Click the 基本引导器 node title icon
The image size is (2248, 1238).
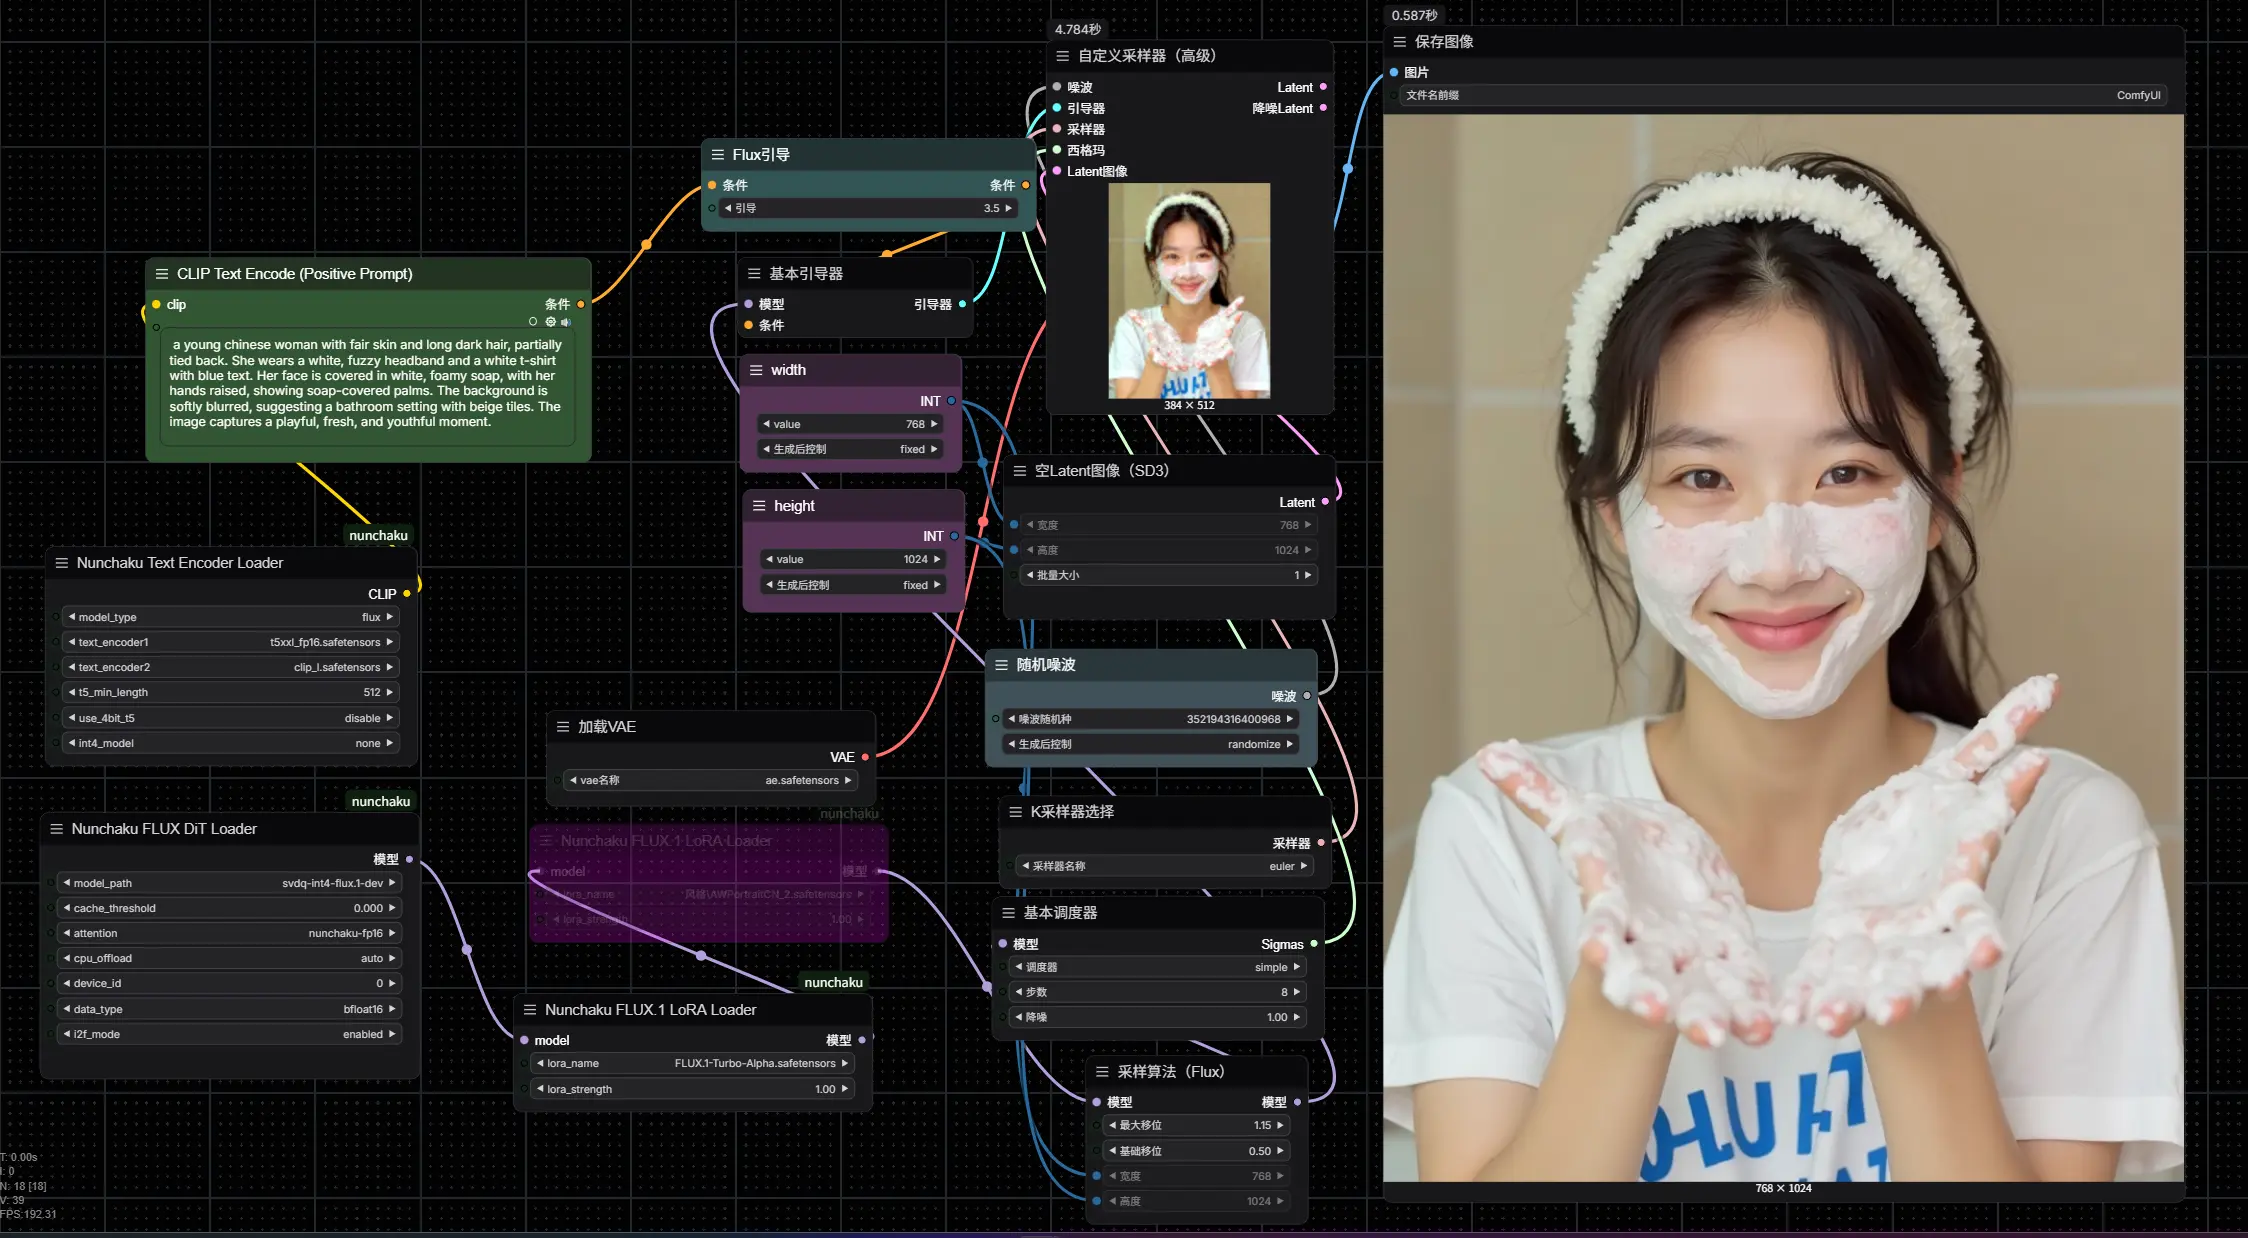point(754,274)
